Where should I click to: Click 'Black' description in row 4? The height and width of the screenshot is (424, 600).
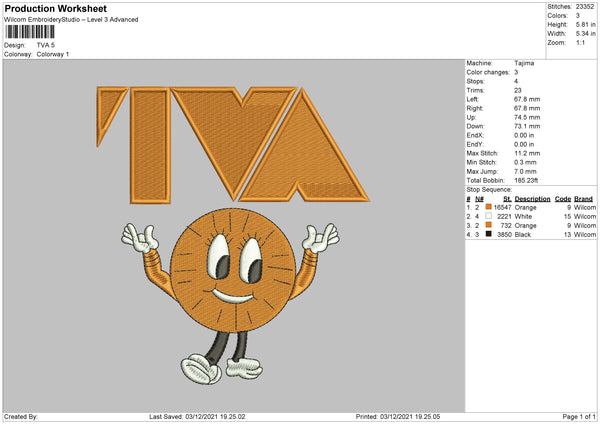(x=523, y=235)
